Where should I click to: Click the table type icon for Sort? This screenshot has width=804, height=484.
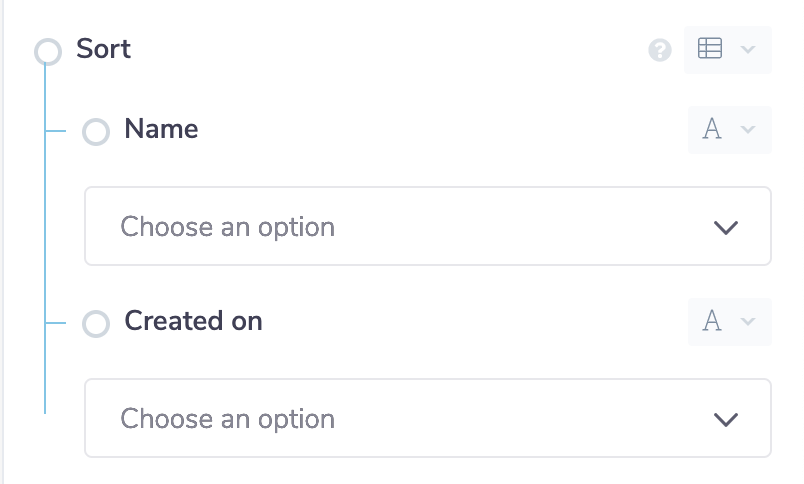[x=710, y=49]
